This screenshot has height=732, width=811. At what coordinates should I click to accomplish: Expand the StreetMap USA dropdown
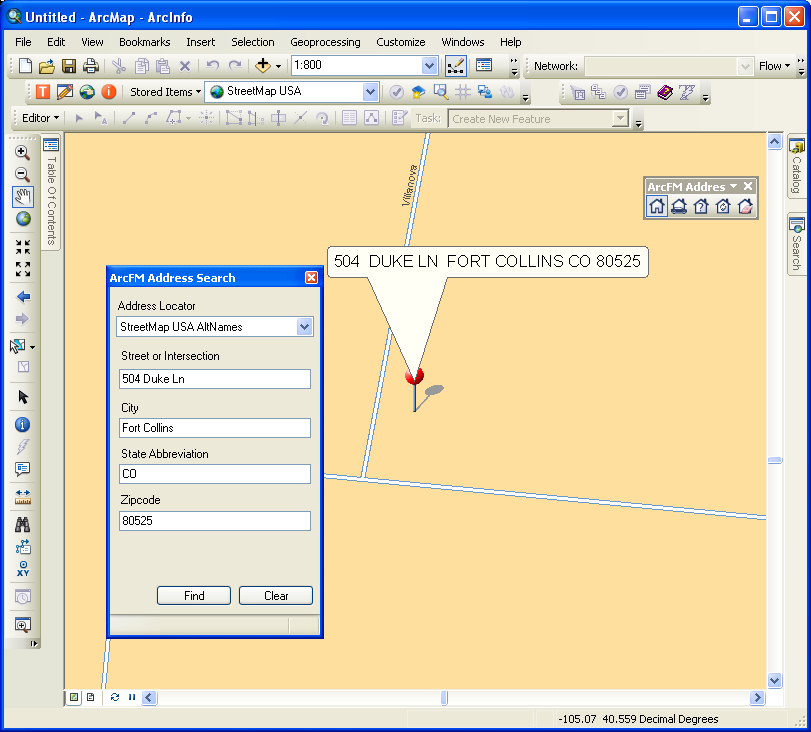coord(370,92)
